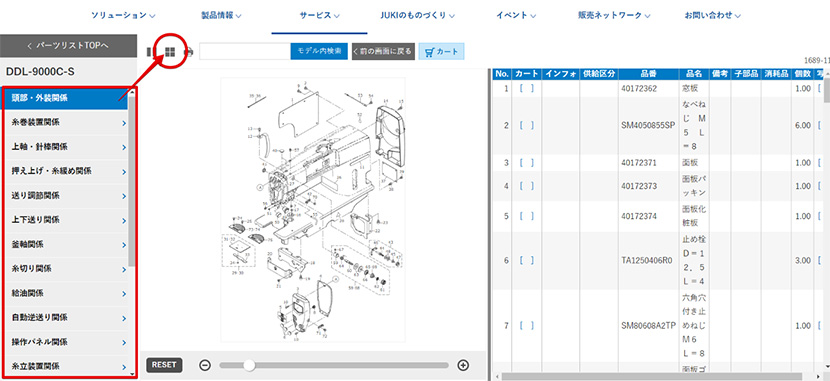The width and height of the screenshot is (830, 381).
Task: Expand the 販売ネットワーク dropdown
Action: coord(614,15)
